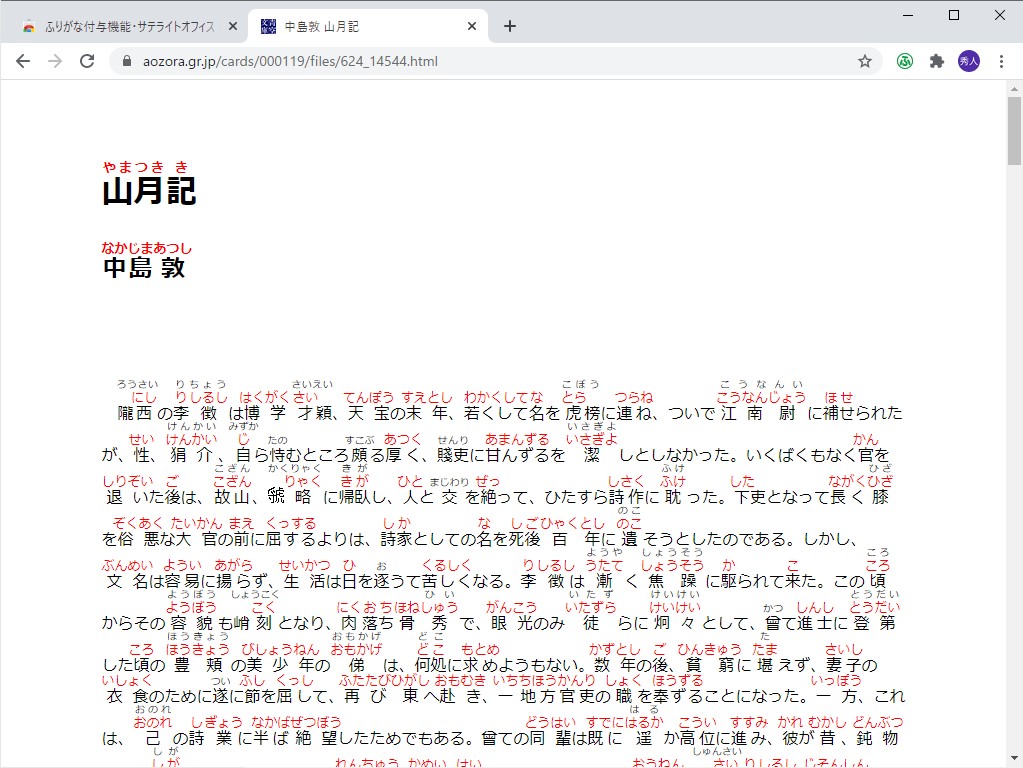
Task: Open the extensions puzzle-piece menu
Action: [936, 61]
